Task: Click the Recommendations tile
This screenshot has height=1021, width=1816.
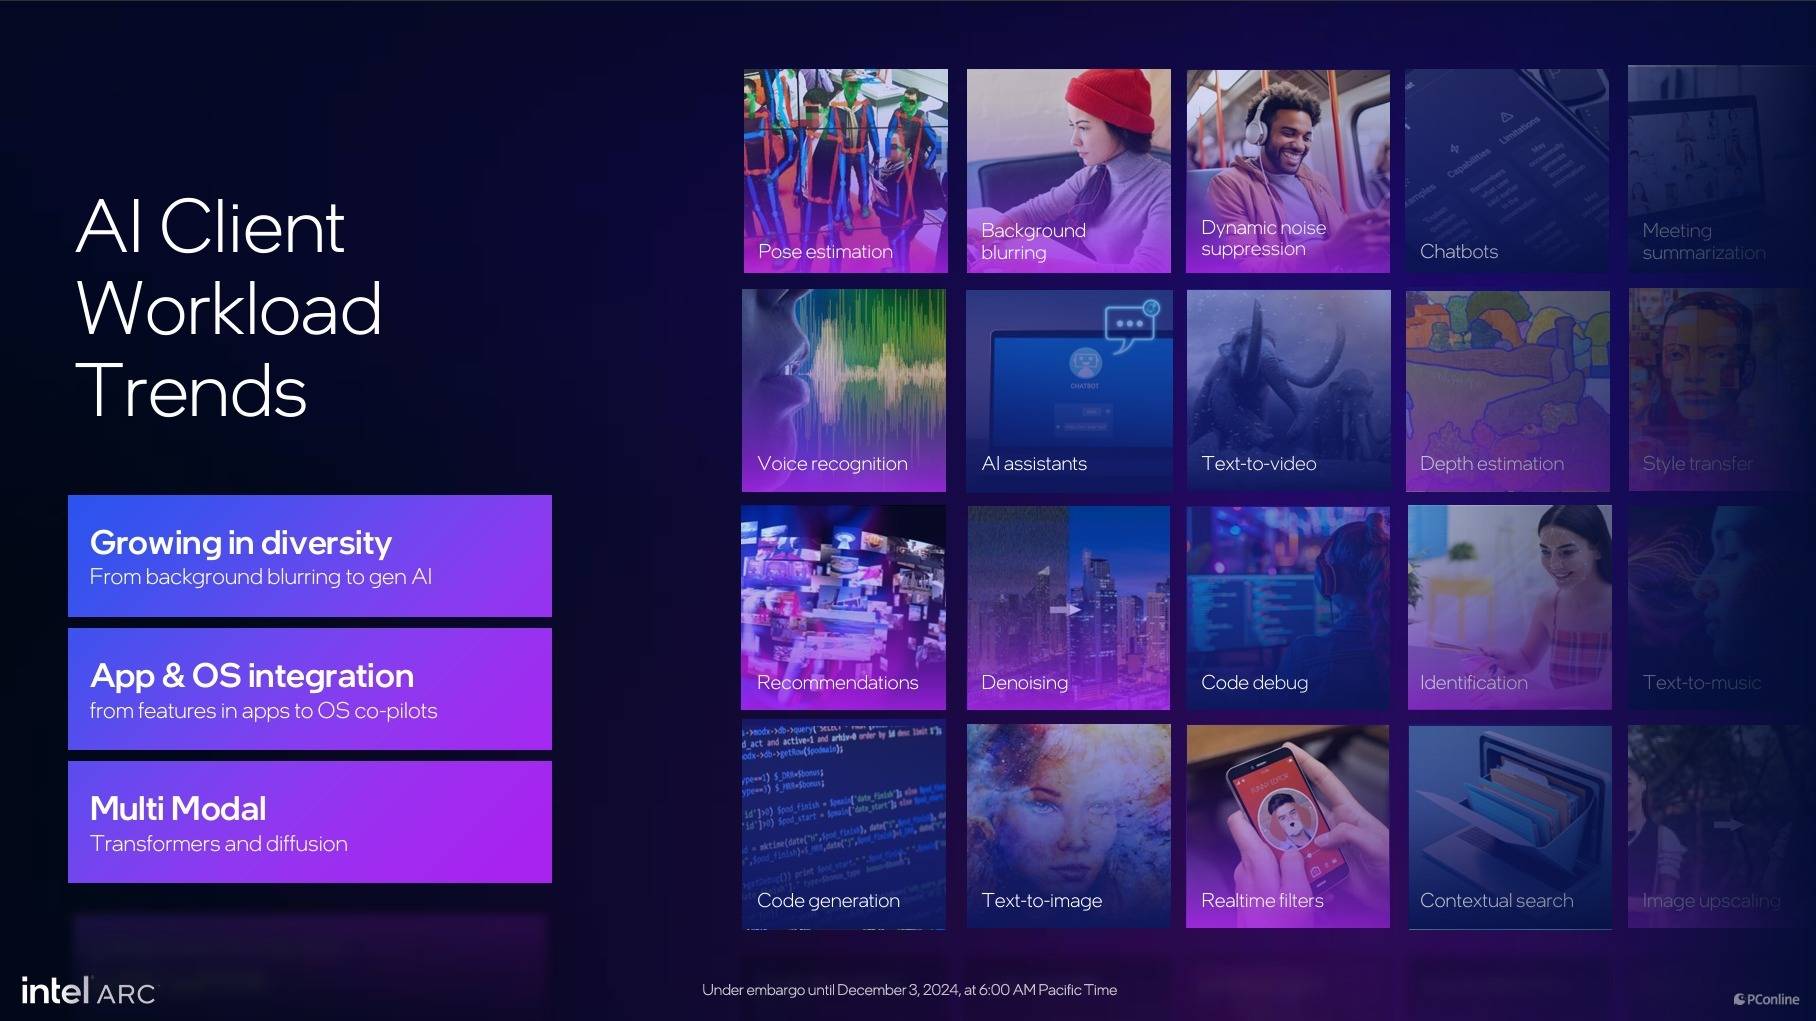Action: tap(843, 607)
